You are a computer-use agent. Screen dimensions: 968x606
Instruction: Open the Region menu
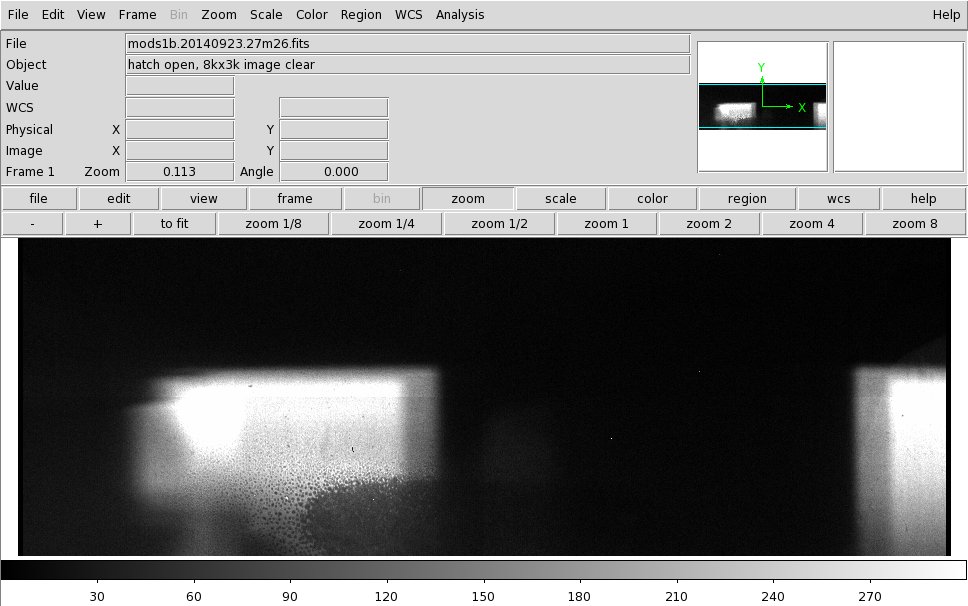361,14
